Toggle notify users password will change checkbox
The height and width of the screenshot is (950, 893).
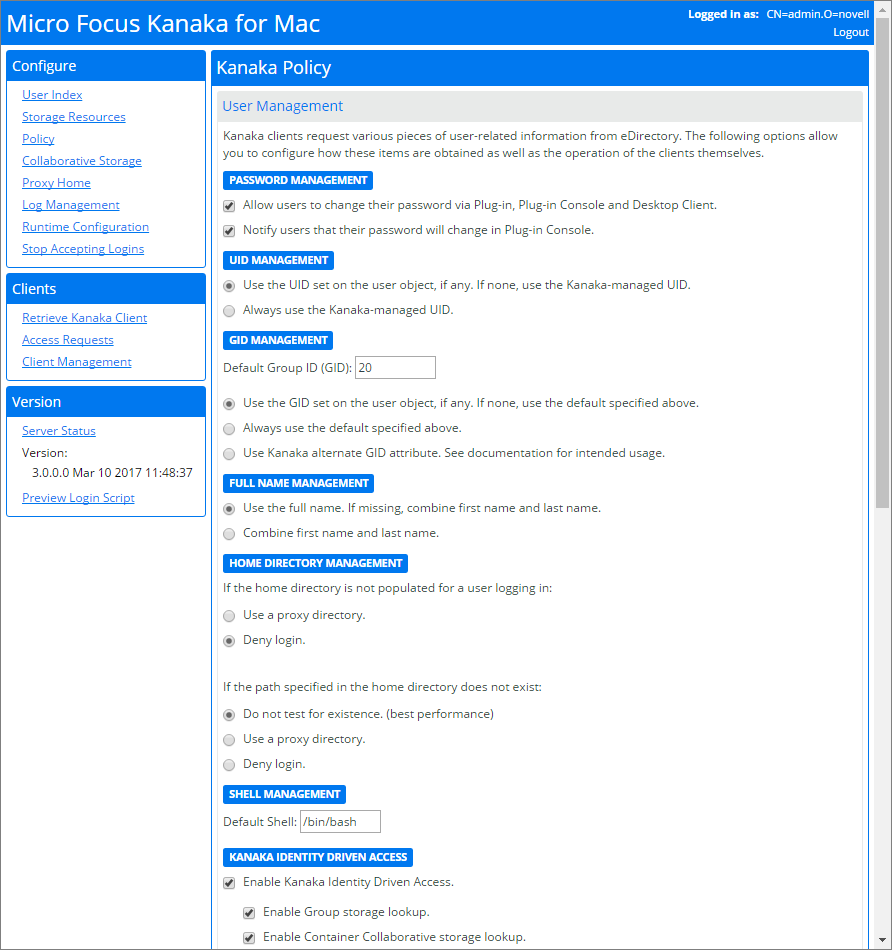(229, 231)
